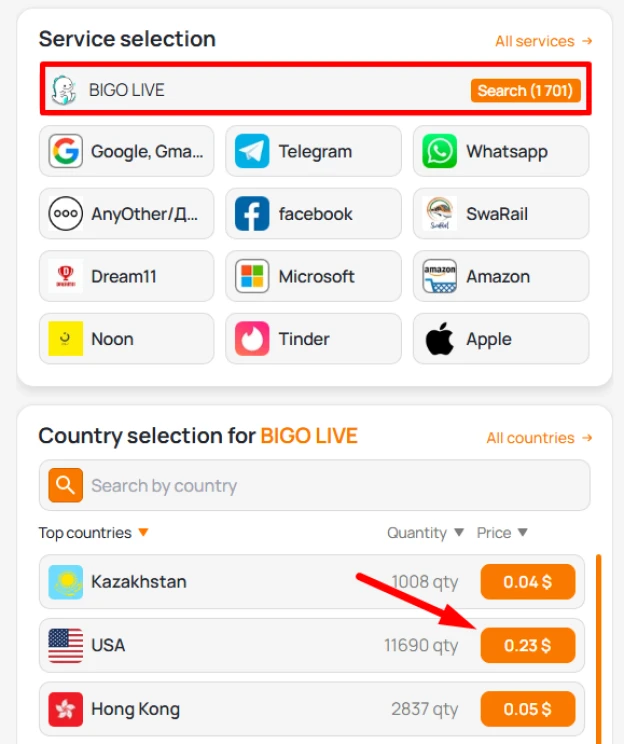This screenshot has height=744, width=624.
Task: Choose the Whatsapp service icon
Action: pos(439,151)
